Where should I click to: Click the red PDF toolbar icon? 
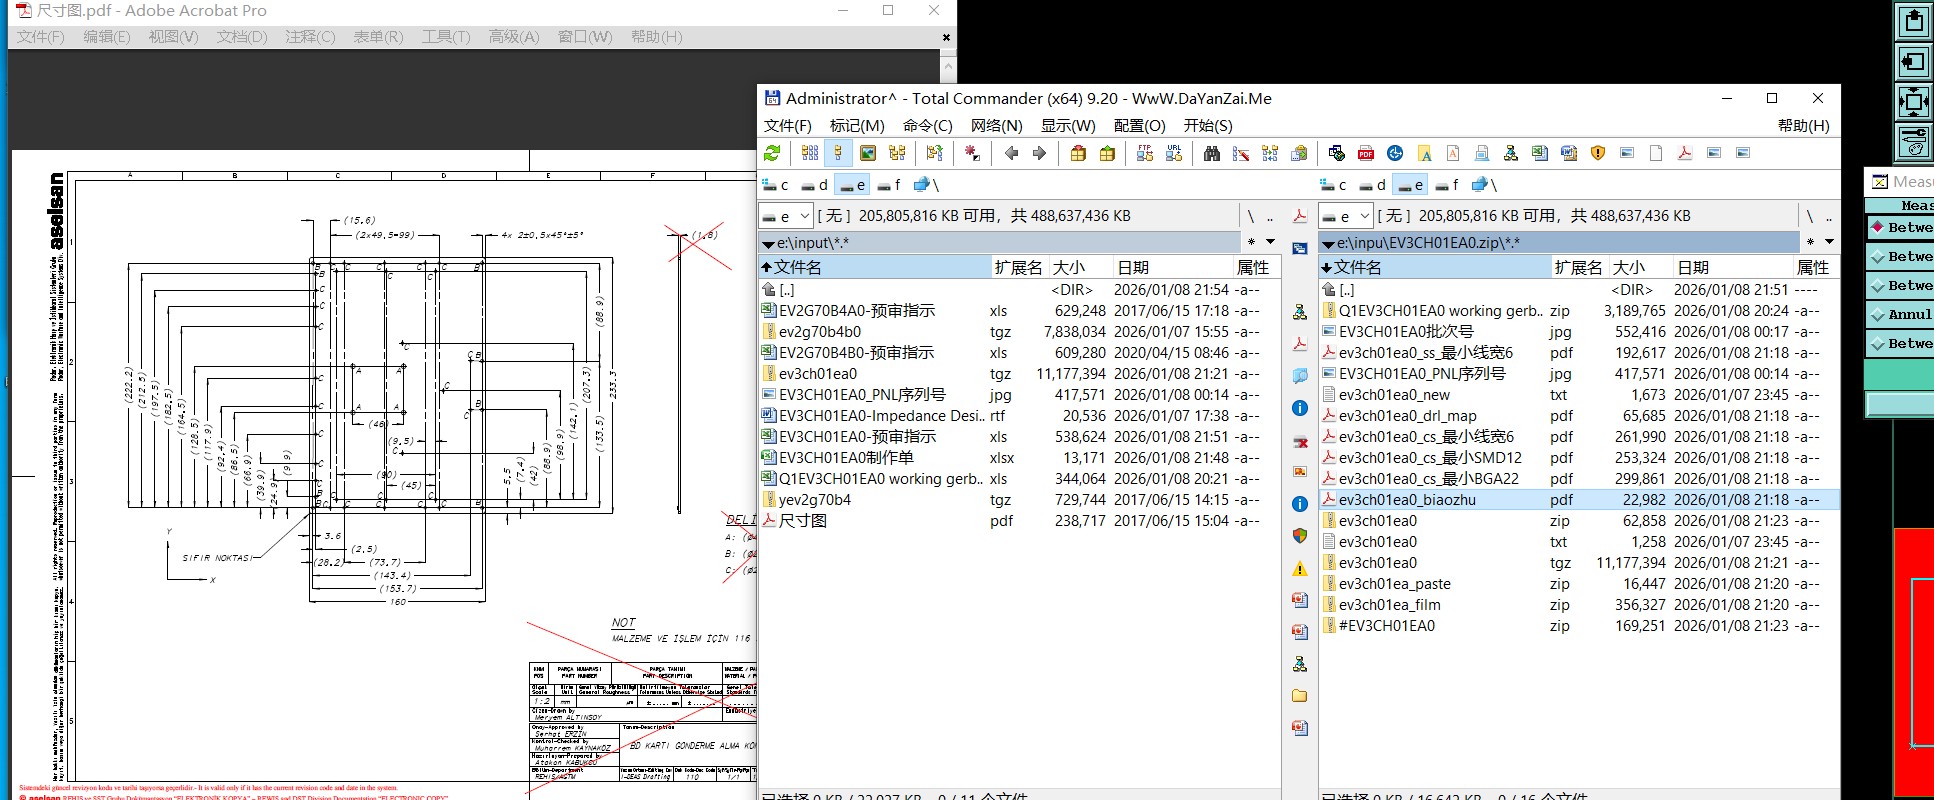tap(1365, 153)
